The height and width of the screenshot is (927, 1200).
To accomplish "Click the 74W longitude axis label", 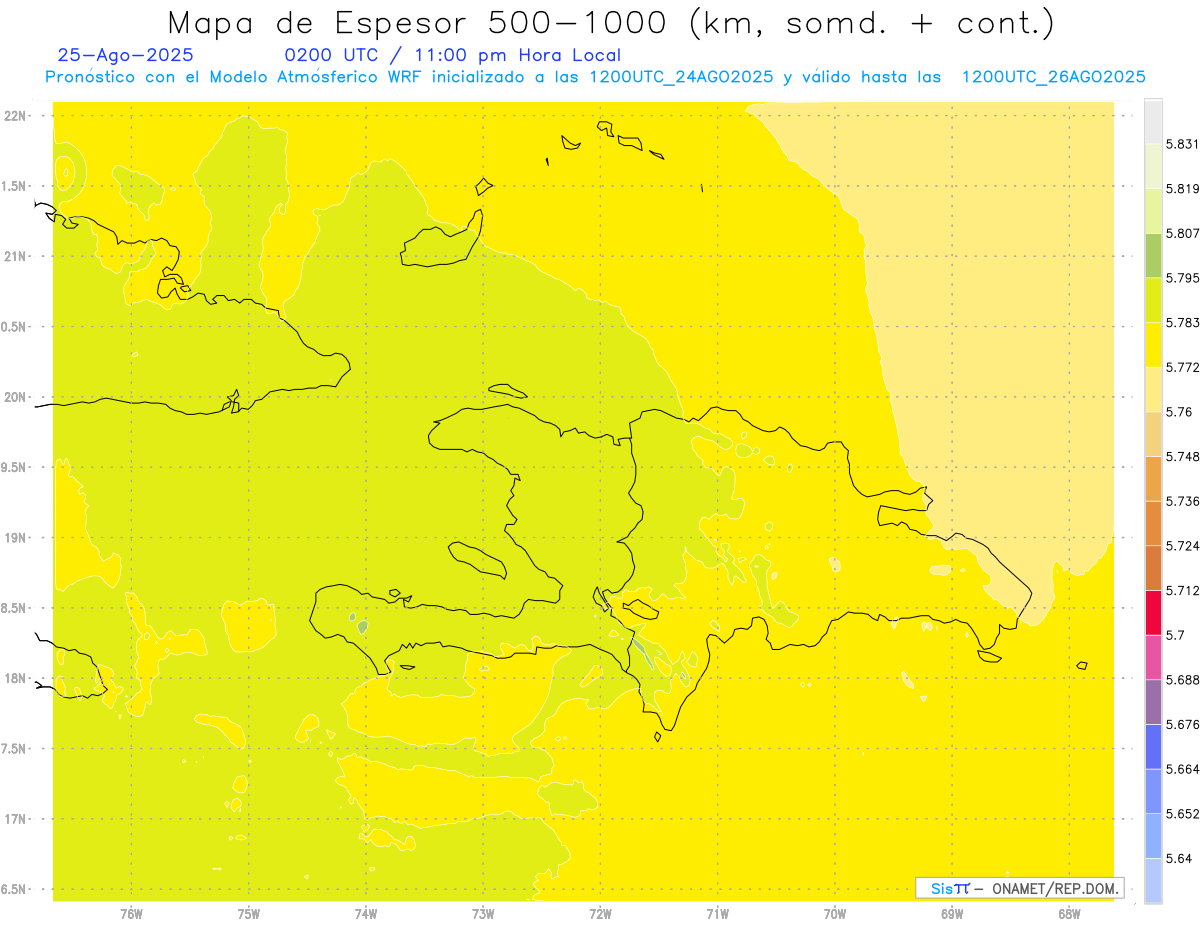I will click(366, 913).
